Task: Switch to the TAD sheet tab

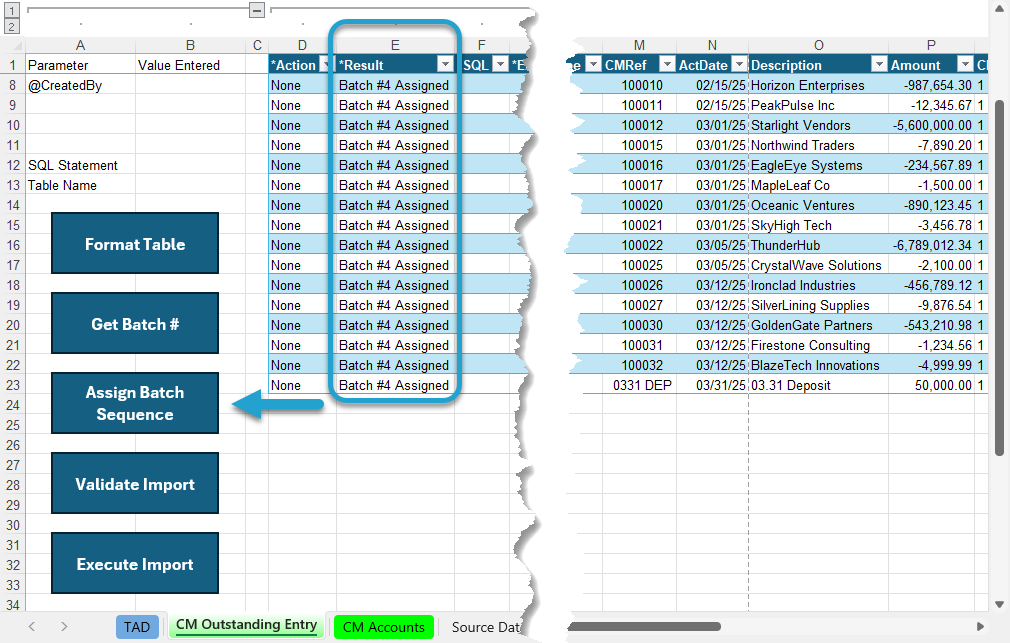Action: coord(137,627)
